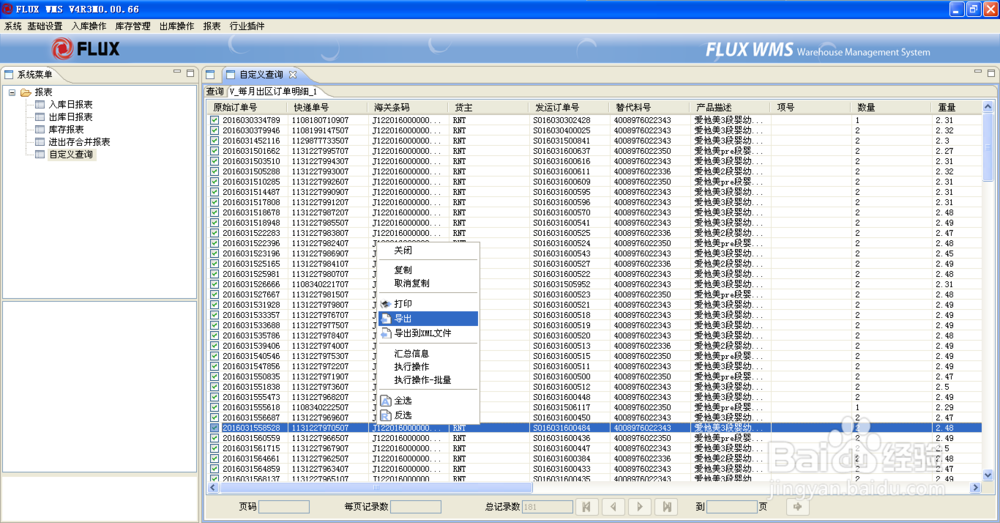Click the table's scroll-down arrow

pyautogui.click(x=988, y=475)
